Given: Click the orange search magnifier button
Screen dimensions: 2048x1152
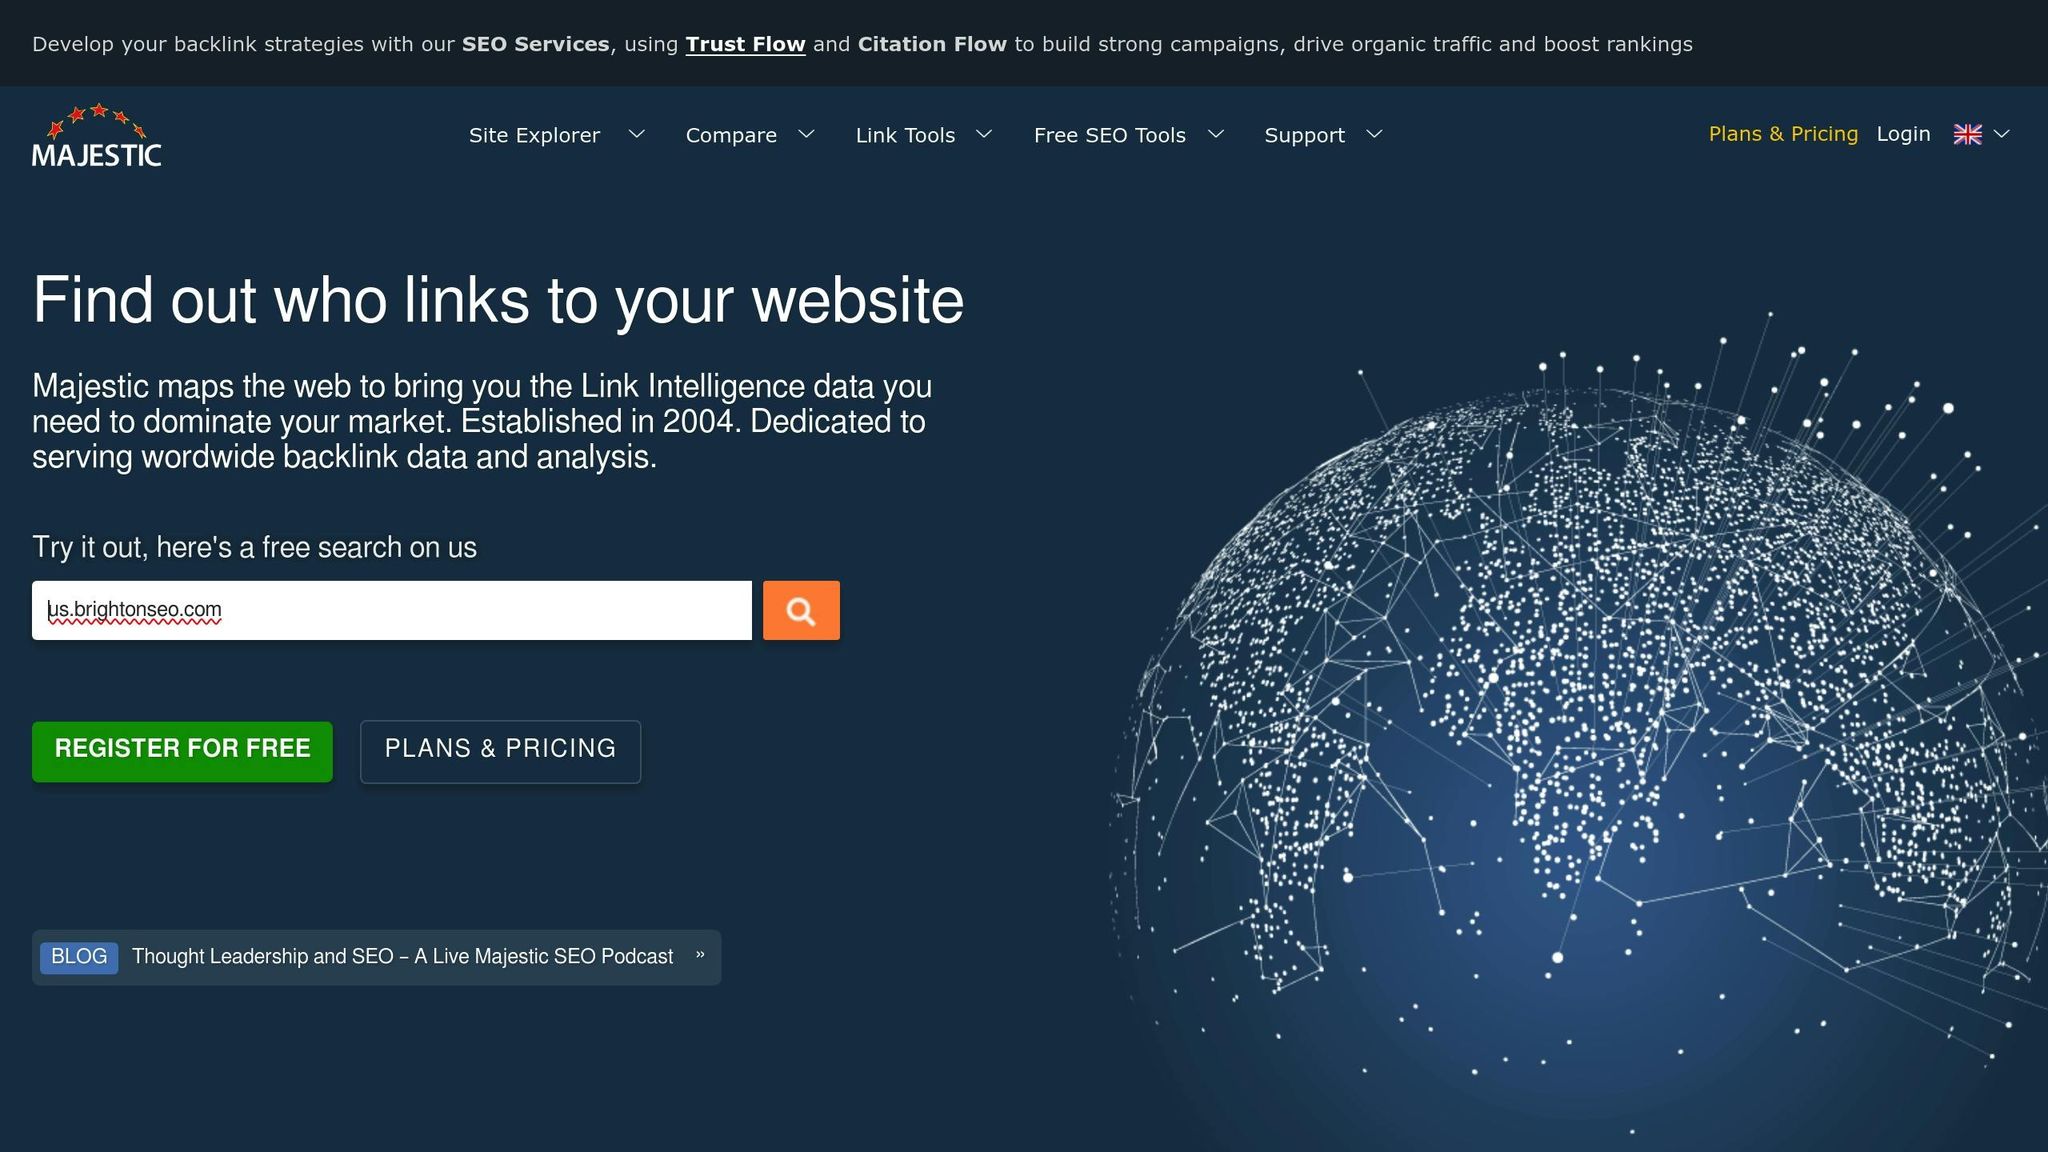Looking at the screenshot, I should point(801,610).
